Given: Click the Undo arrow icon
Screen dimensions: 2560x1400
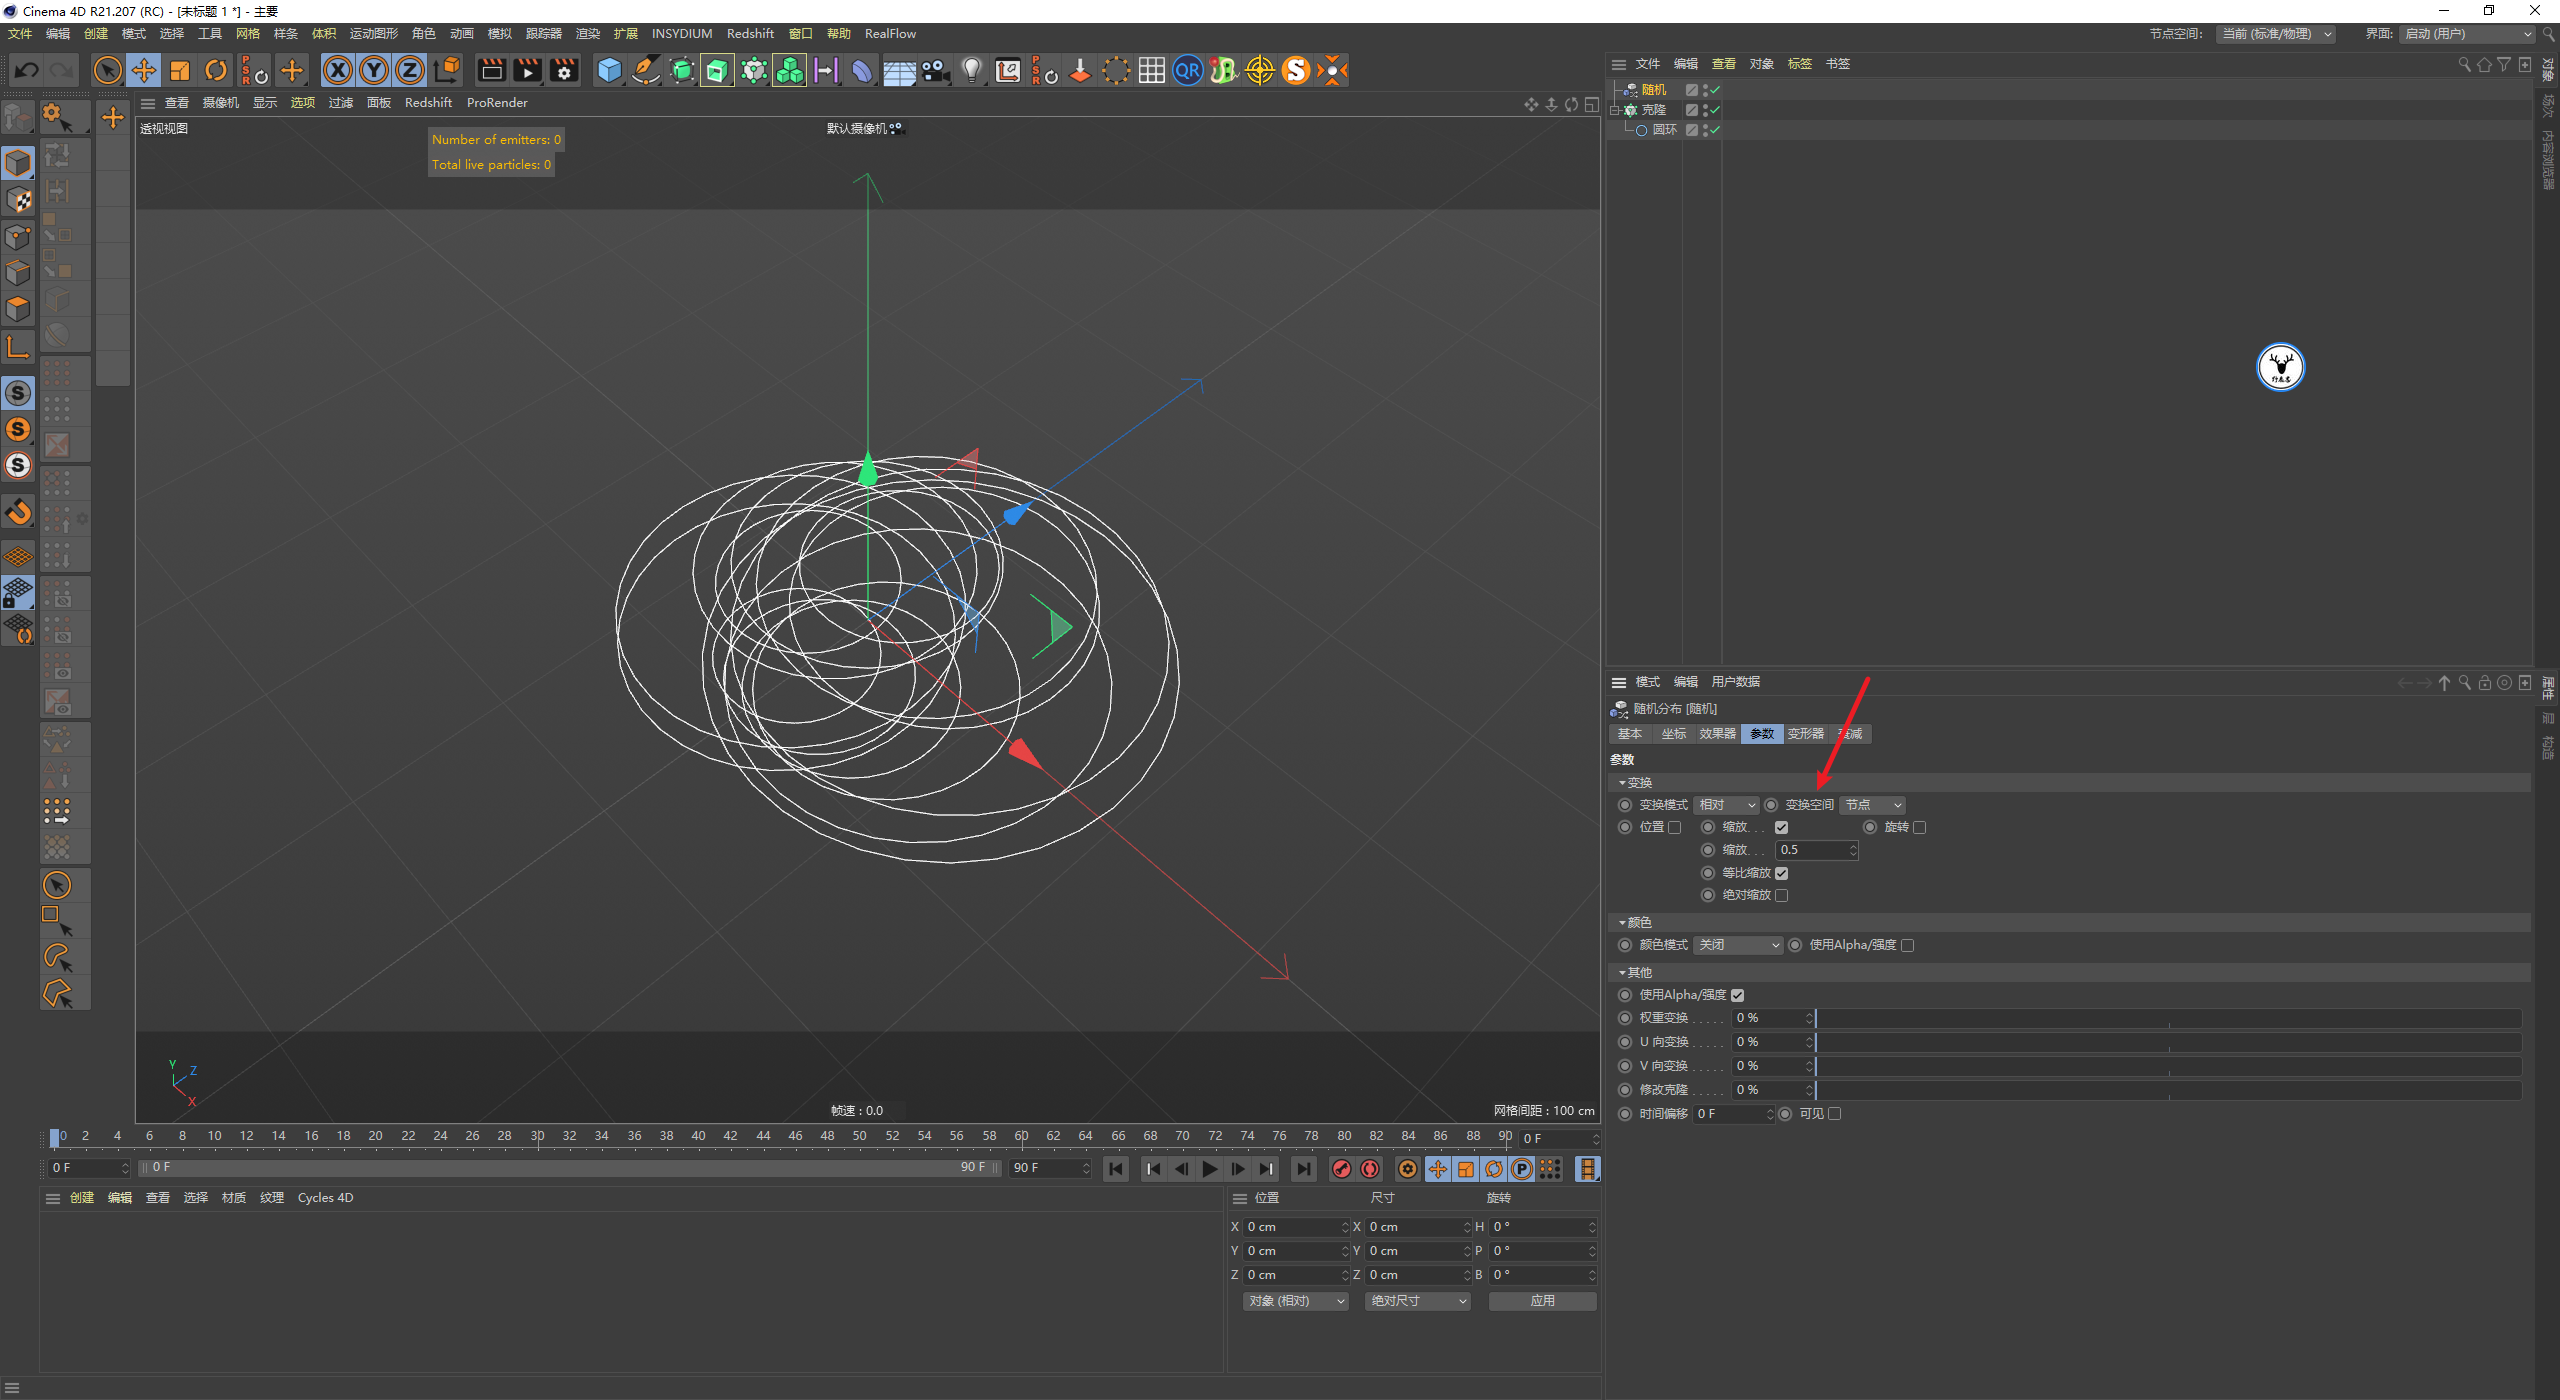Looking at the screenshot, I should point(27,70).
